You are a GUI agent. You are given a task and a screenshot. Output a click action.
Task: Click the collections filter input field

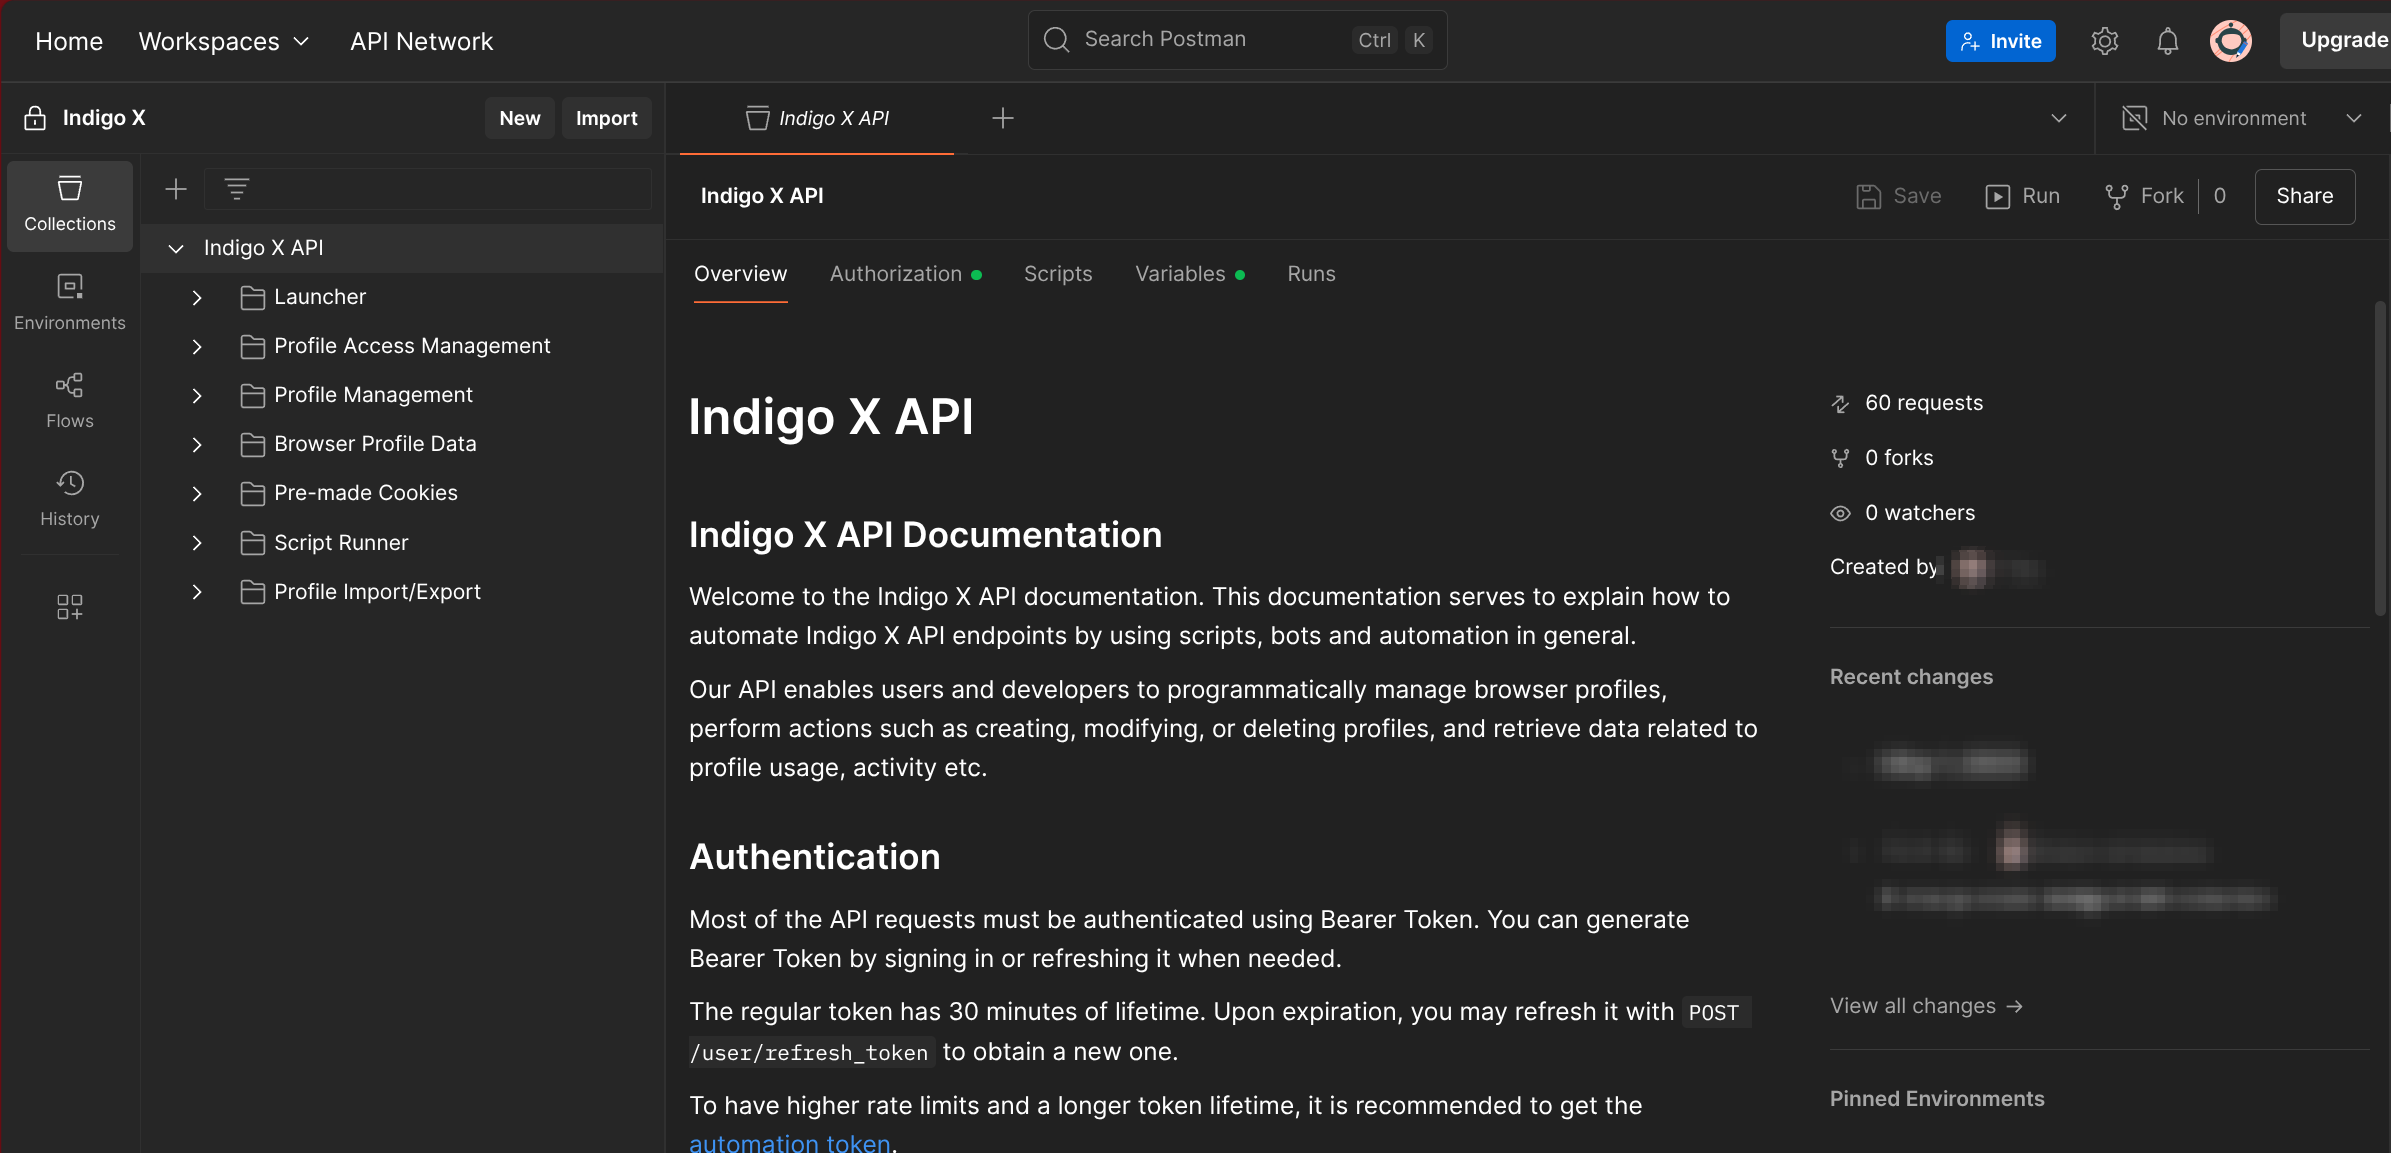coord(428,189)
